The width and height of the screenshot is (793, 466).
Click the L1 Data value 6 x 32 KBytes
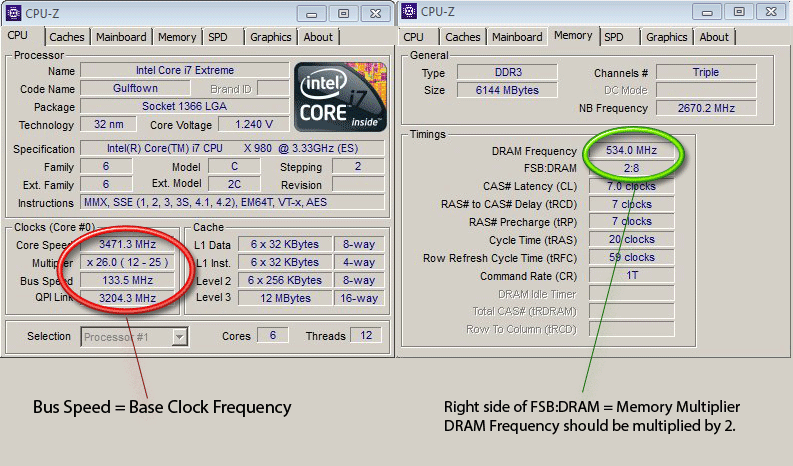[x=285, y=244]
